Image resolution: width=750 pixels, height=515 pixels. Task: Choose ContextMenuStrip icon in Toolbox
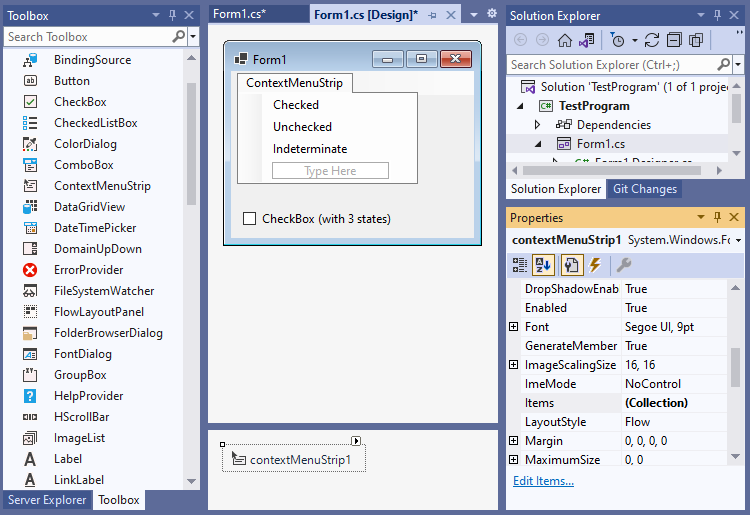point(30,186)
